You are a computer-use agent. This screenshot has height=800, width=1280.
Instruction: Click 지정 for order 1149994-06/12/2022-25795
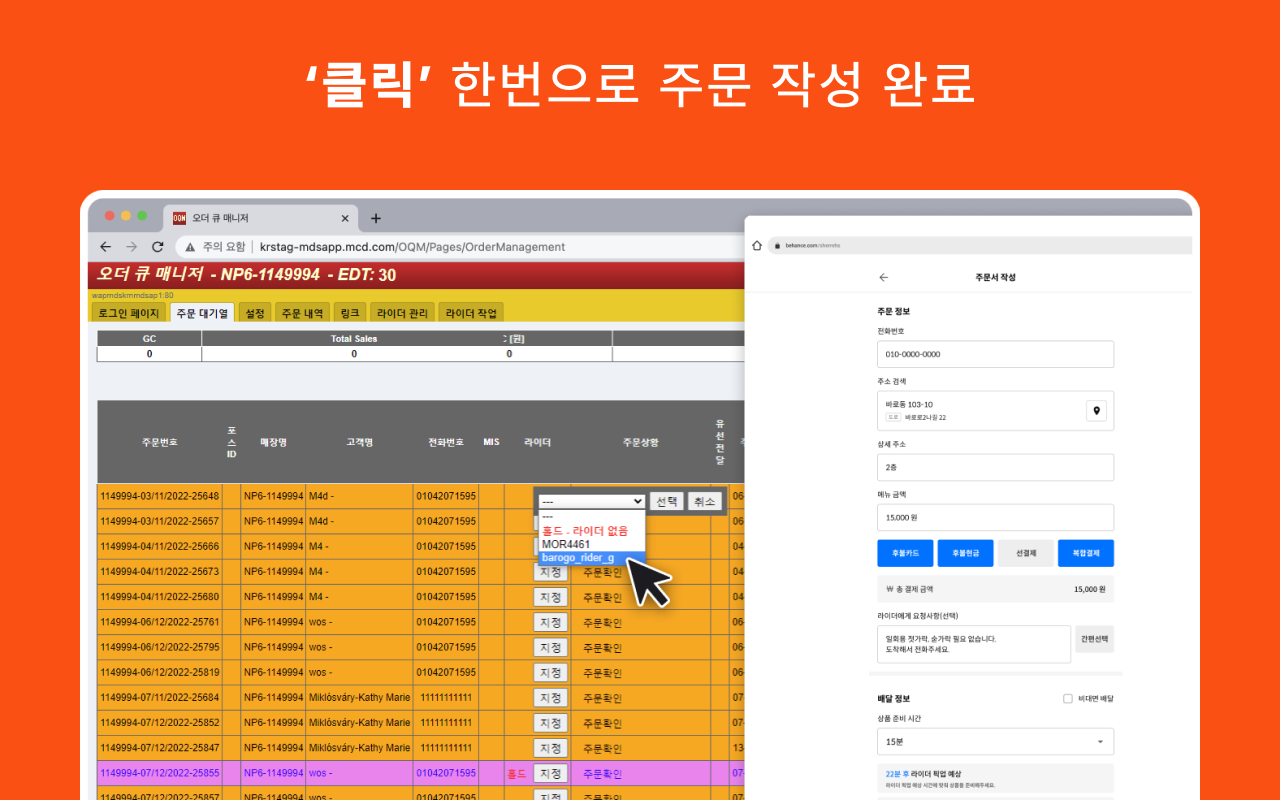[550, 647]
